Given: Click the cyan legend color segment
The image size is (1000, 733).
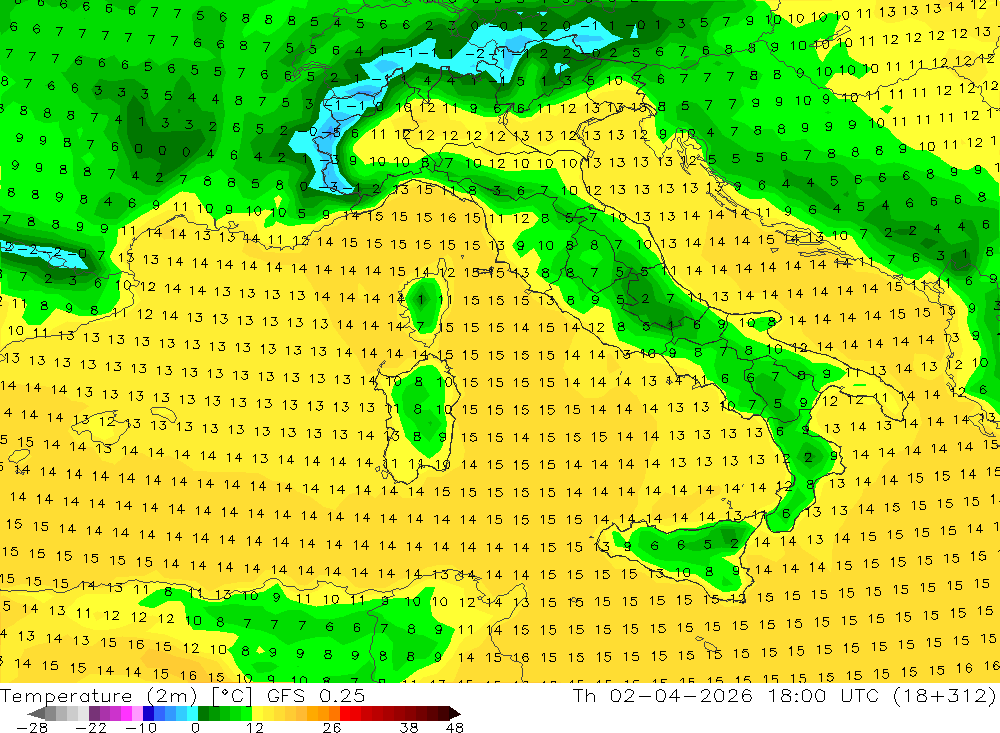Looking at the screenshot, I should (192, 713).
